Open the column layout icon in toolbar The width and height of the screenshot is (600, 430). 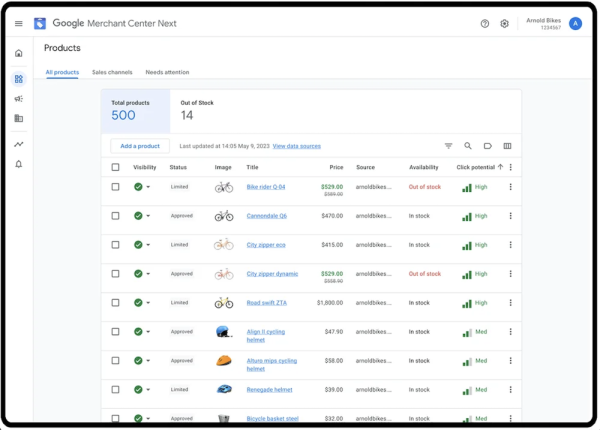pos(507,146)
